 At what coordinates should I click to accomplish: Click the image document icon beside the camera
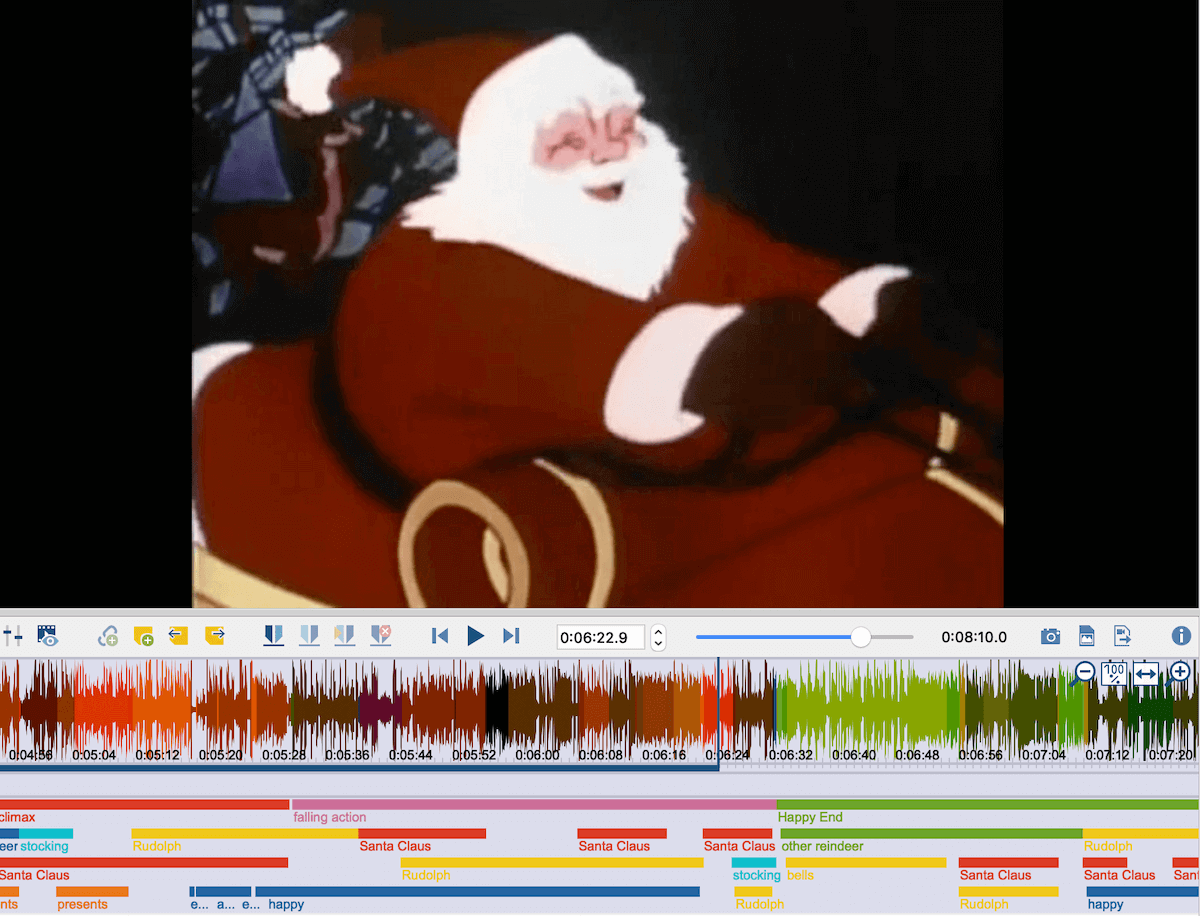click(x=1086, y=636)
